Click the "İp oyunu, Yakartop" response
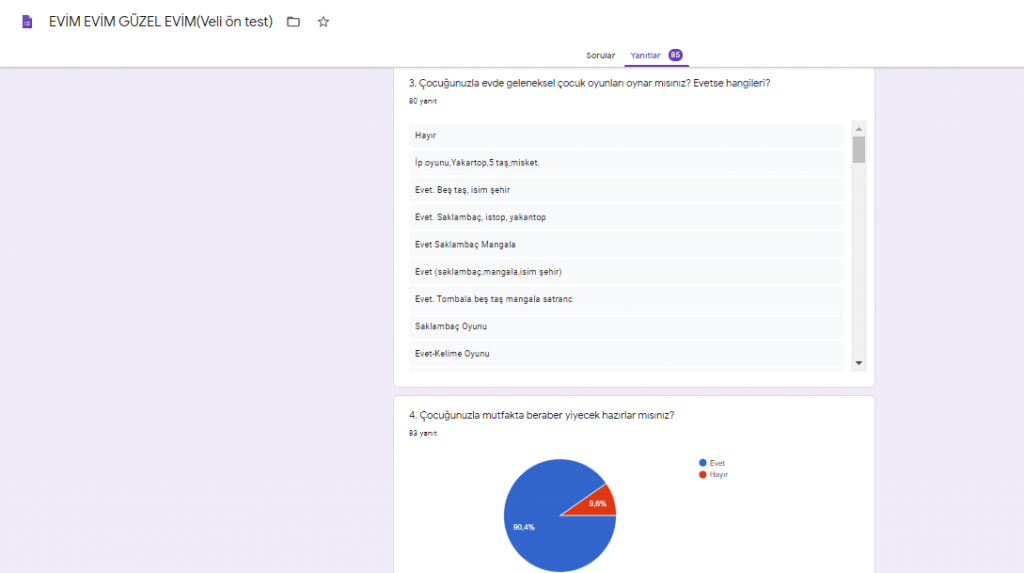This screenshot has width=1024, height=573. 626,162
